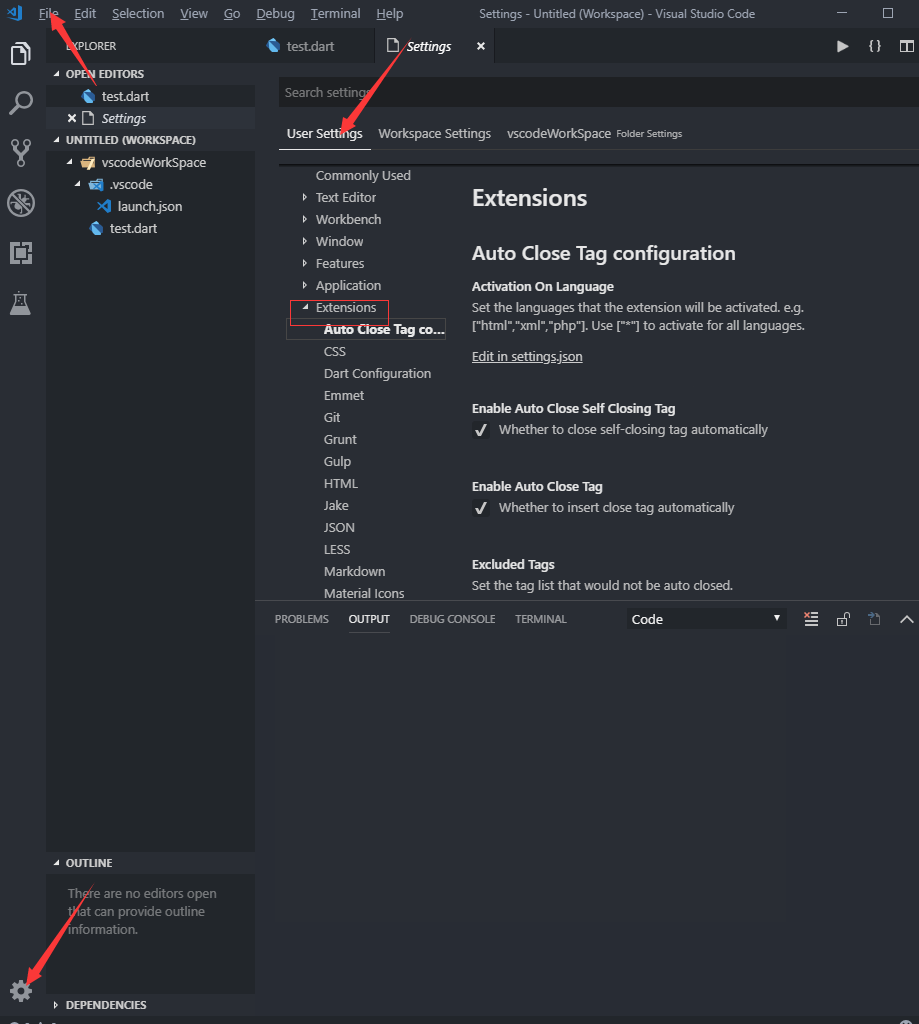Open the Manage settings gear
Screen dimensions: 919x1024
(21, 991)
